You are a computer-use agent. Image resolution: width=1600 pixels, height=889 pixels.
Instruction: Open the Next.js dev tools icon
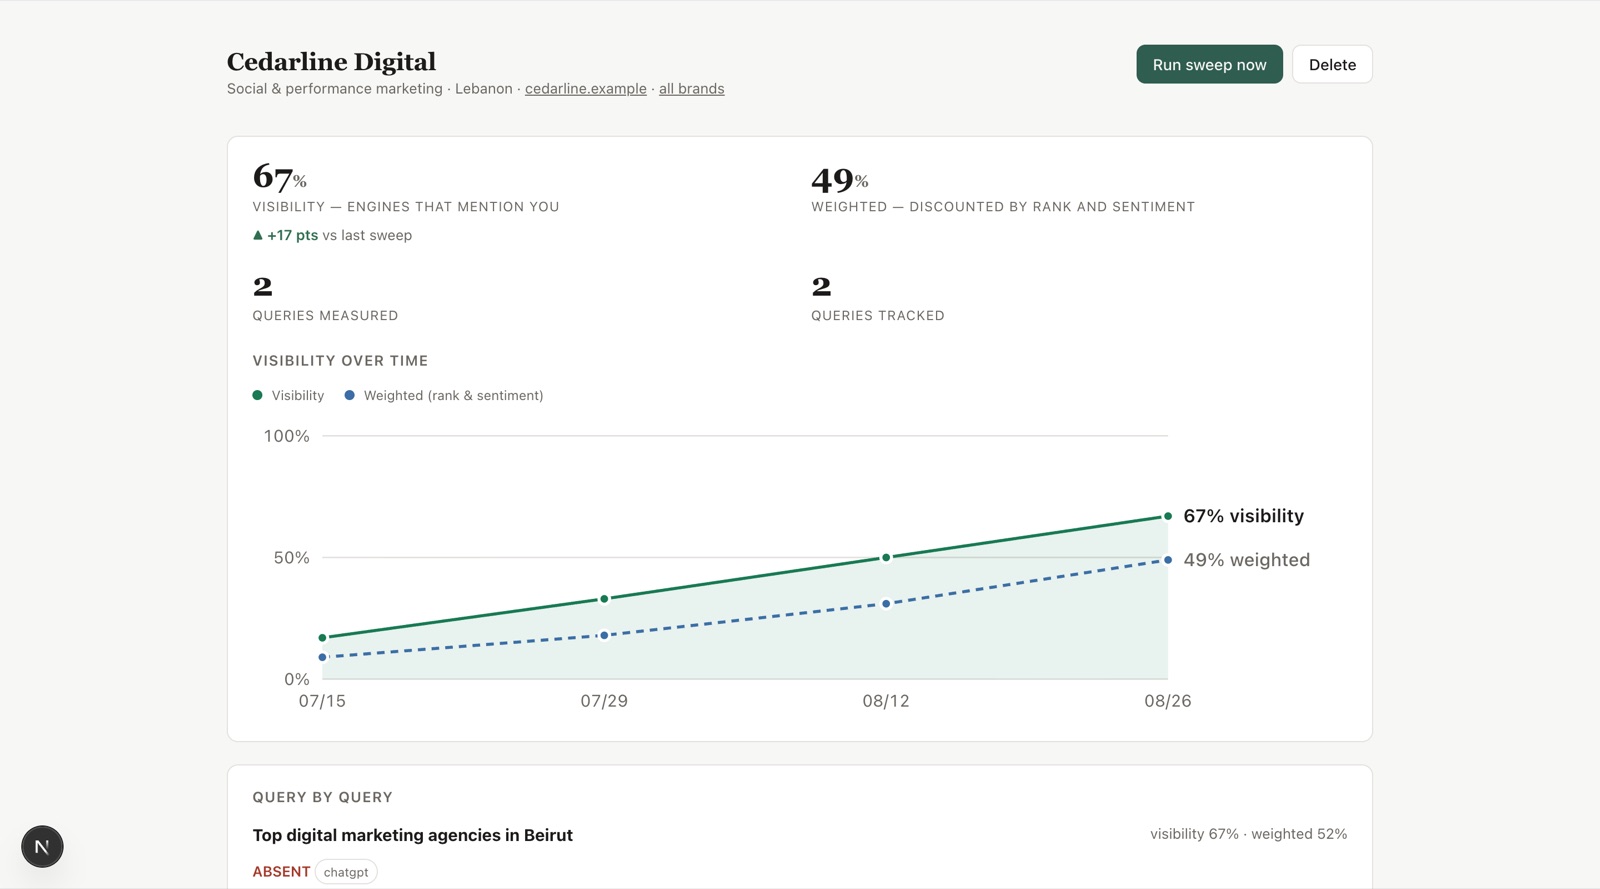(x=42, y=846)
